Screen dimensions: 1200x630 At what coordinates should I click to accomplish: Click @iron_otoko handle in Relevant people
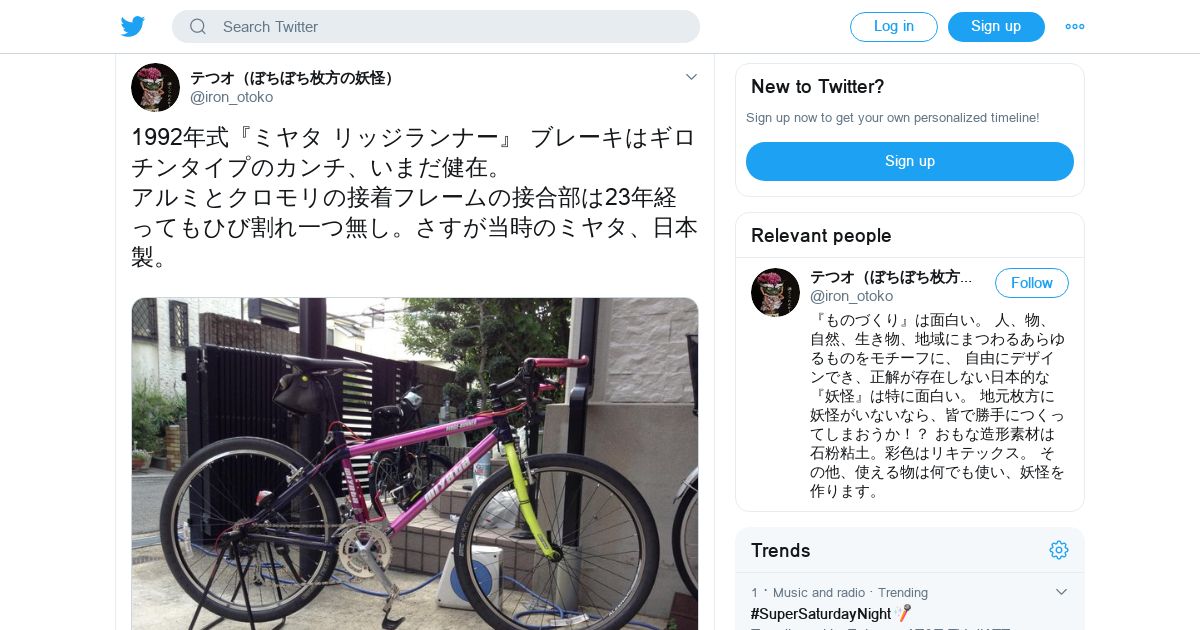tap(852, 296)
